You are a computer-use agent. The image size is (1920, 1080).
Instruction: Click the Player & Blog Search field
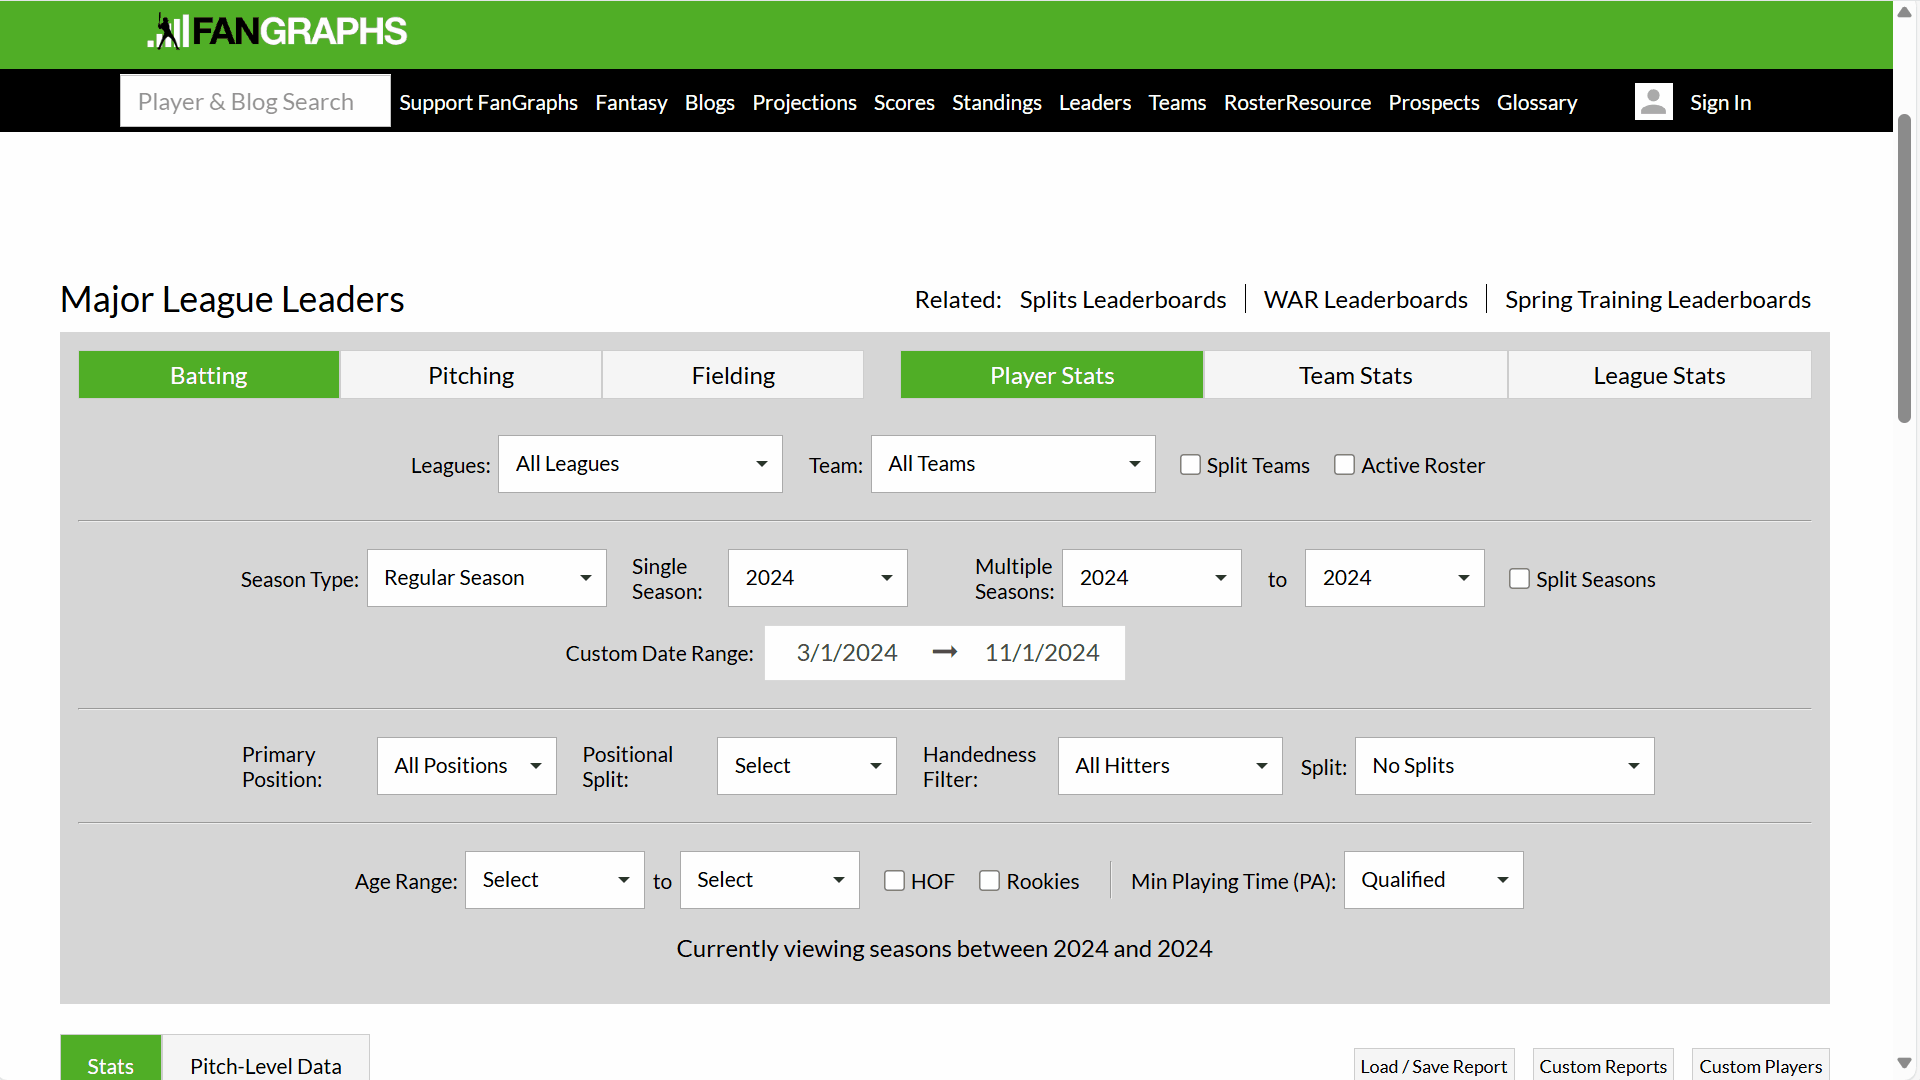[x=255, y=102]
